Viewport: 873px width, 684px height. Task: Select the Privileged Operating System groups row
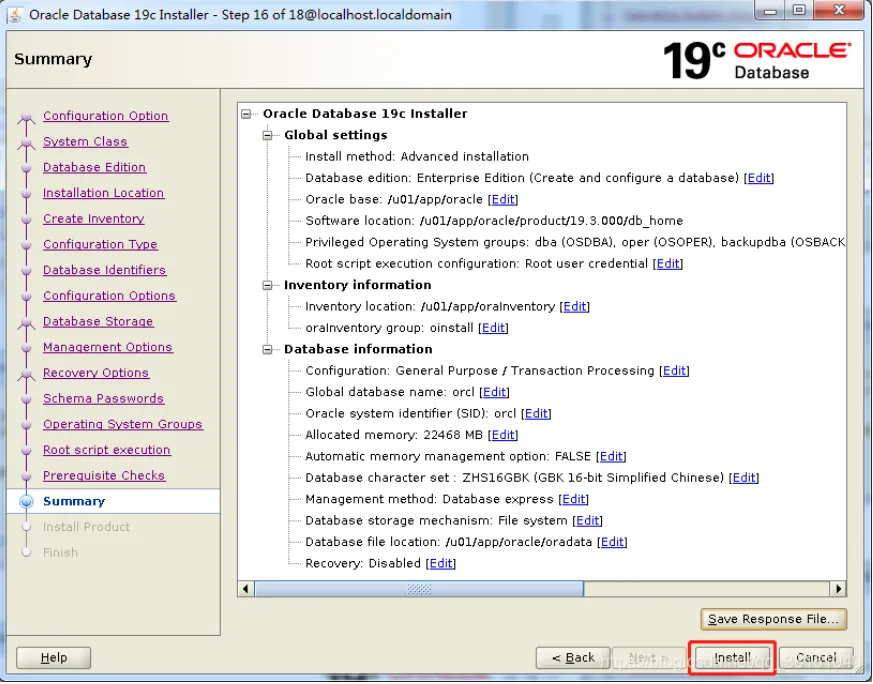(575, 242)
